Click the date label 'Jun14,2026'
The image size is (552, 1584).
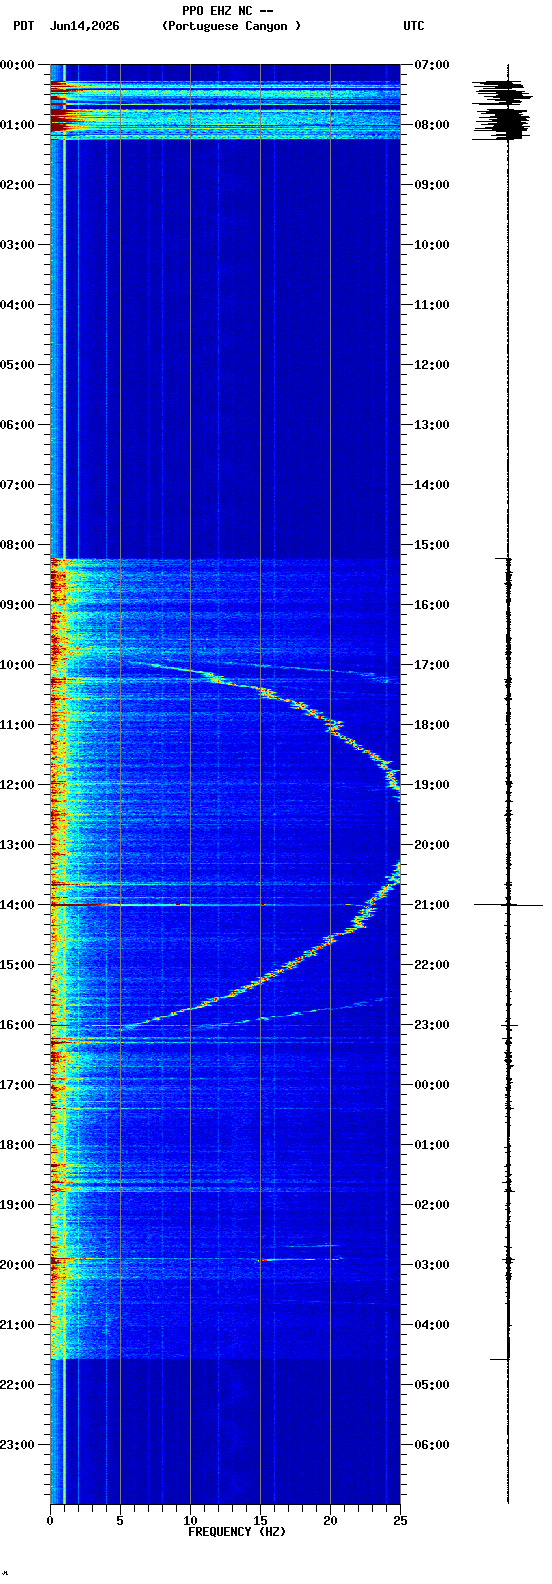click(x=85, y=26)
